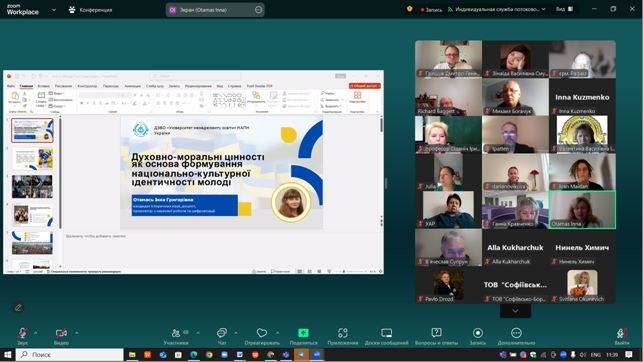
Task: Expand video options arrow next to Видео
Action: coord(77,332)
